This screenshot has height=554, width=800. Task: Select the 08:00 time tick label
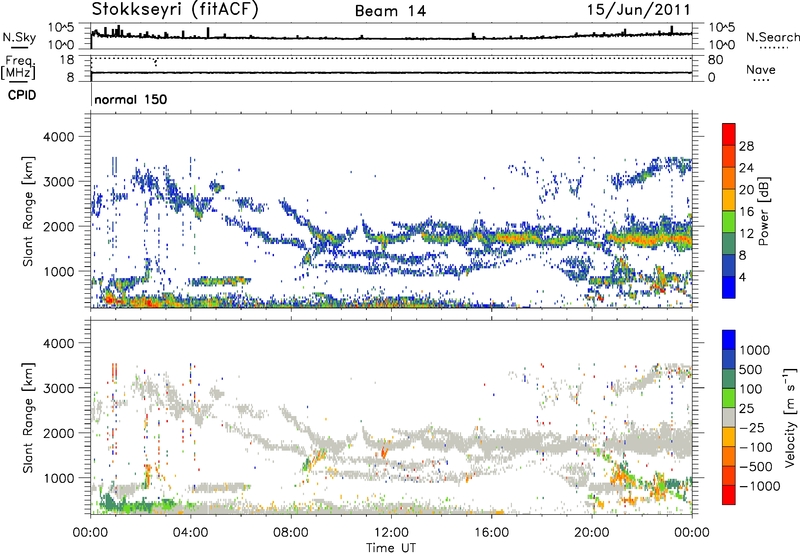coord(291,533)
